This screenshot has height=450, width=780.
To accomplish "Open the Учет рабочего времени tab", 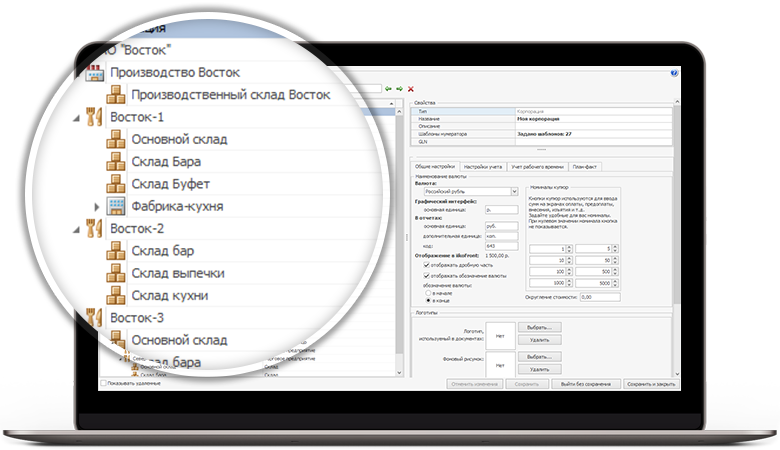I will (x=537, y=166).
